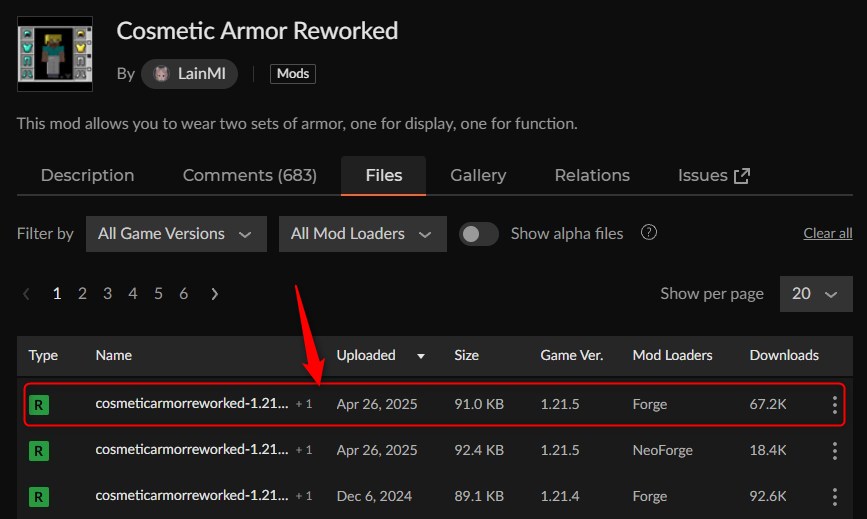Screen dimensions: 867x519
Task: Click the Mod Loaders column header
Action: point(672,355)
